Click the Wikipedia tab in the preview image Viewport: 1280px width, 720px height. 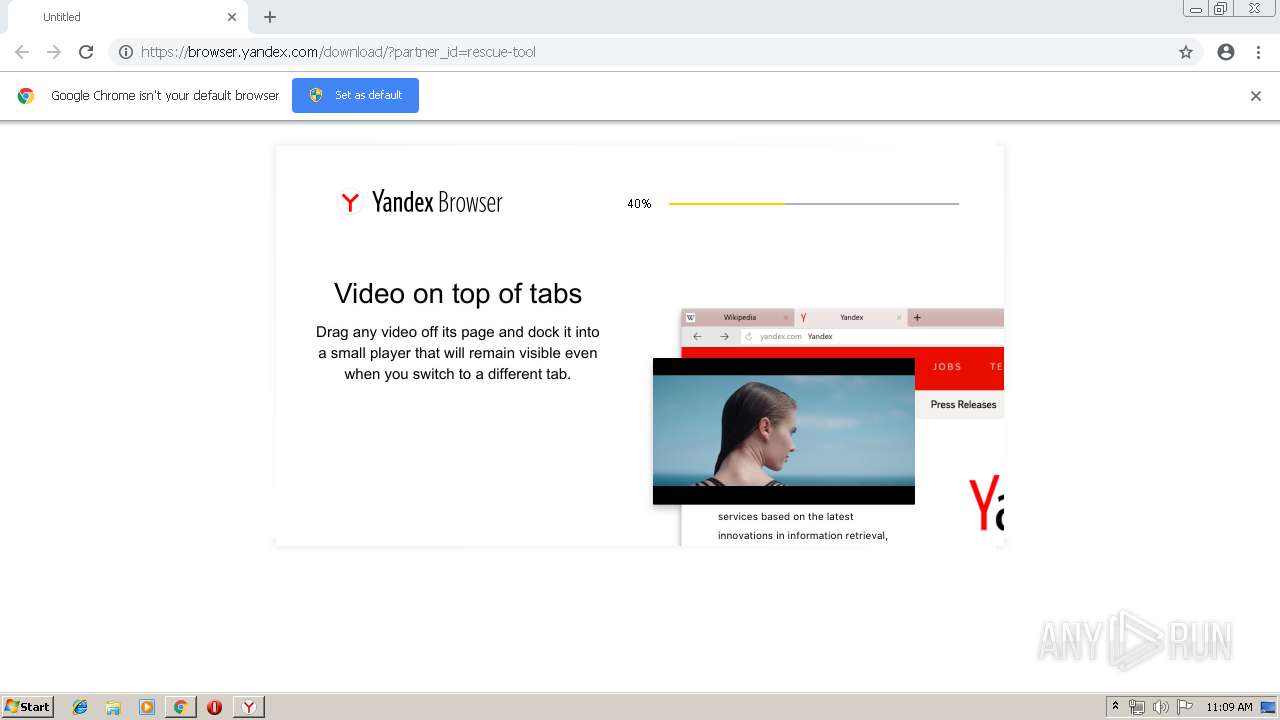738,318
